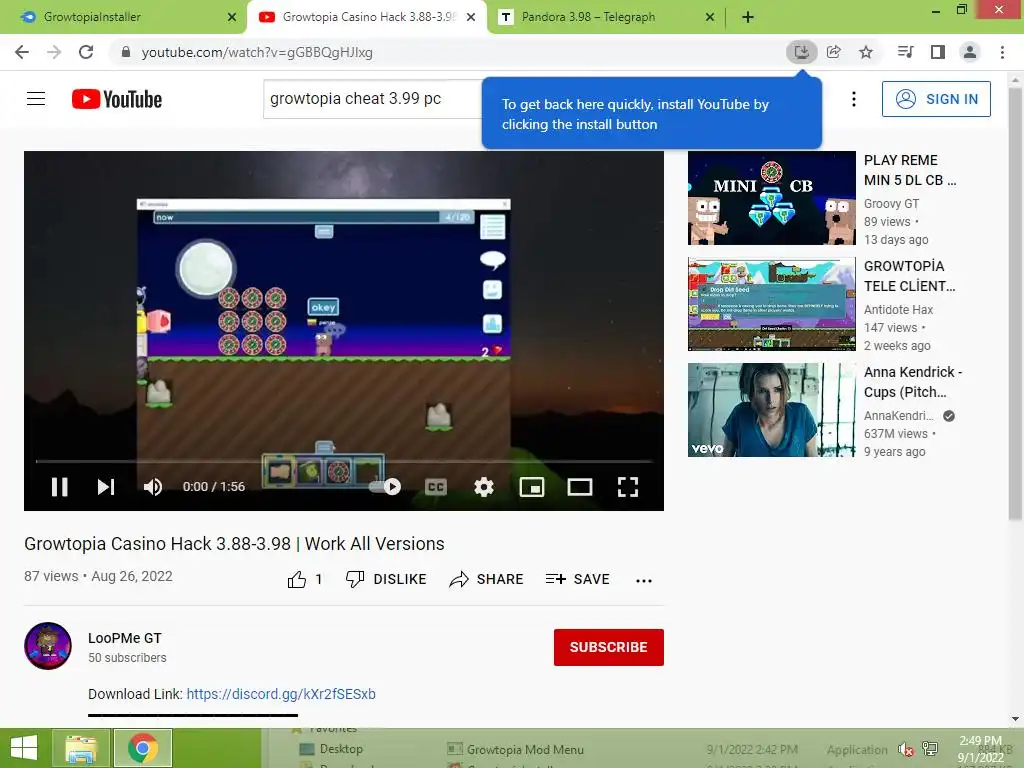Go back to the previous page
The height and width of the screenshot is (768, 1024).
pos(22,52)
